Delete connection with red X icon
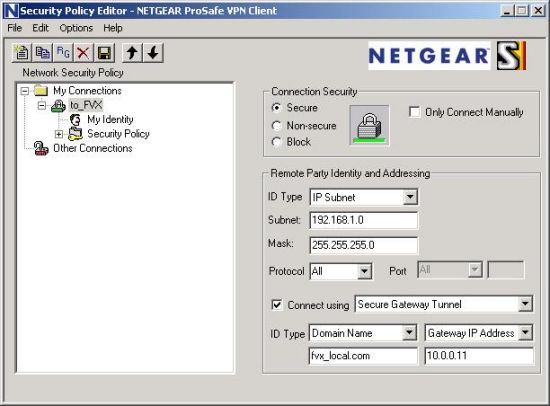Viewport: 550px width, 406px height. tap(83, 53)
